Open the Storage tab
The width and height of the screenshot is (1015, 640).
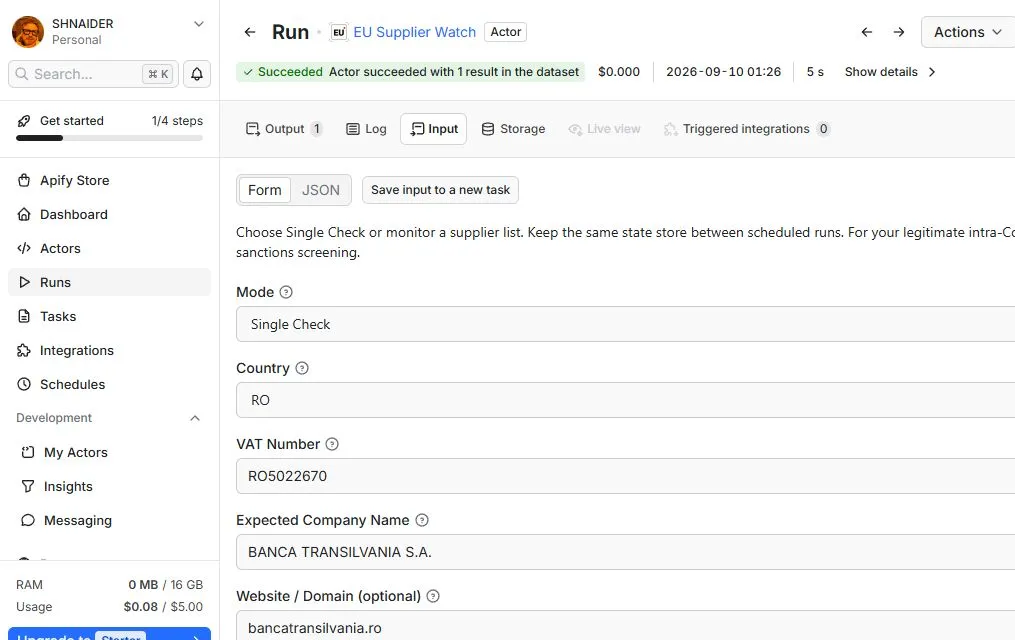[513, 129]
